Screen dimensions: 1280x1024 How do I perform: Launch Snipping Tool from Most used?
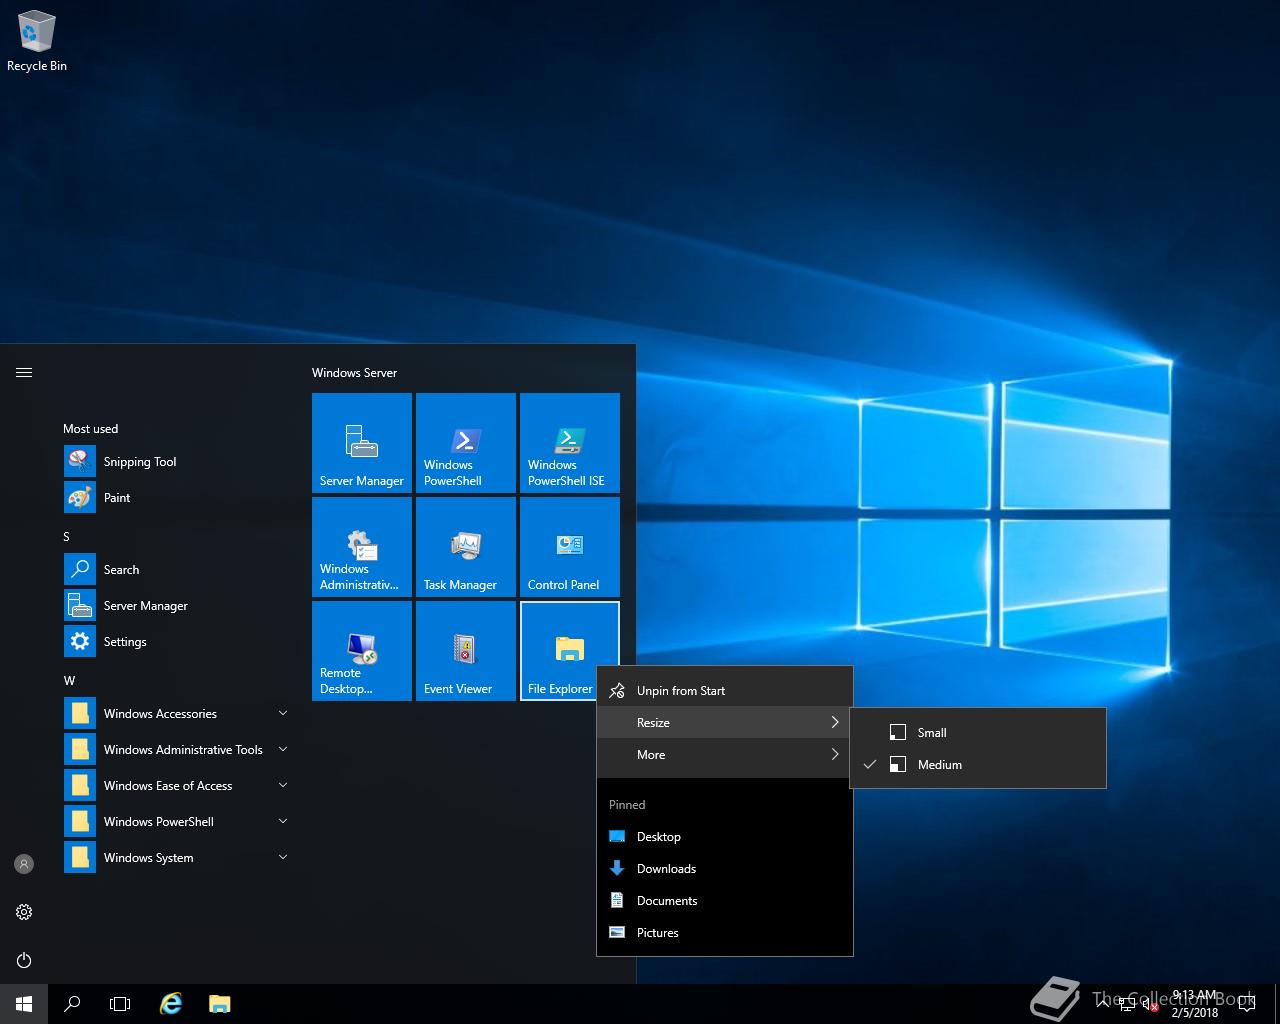[x=176, y=461]
